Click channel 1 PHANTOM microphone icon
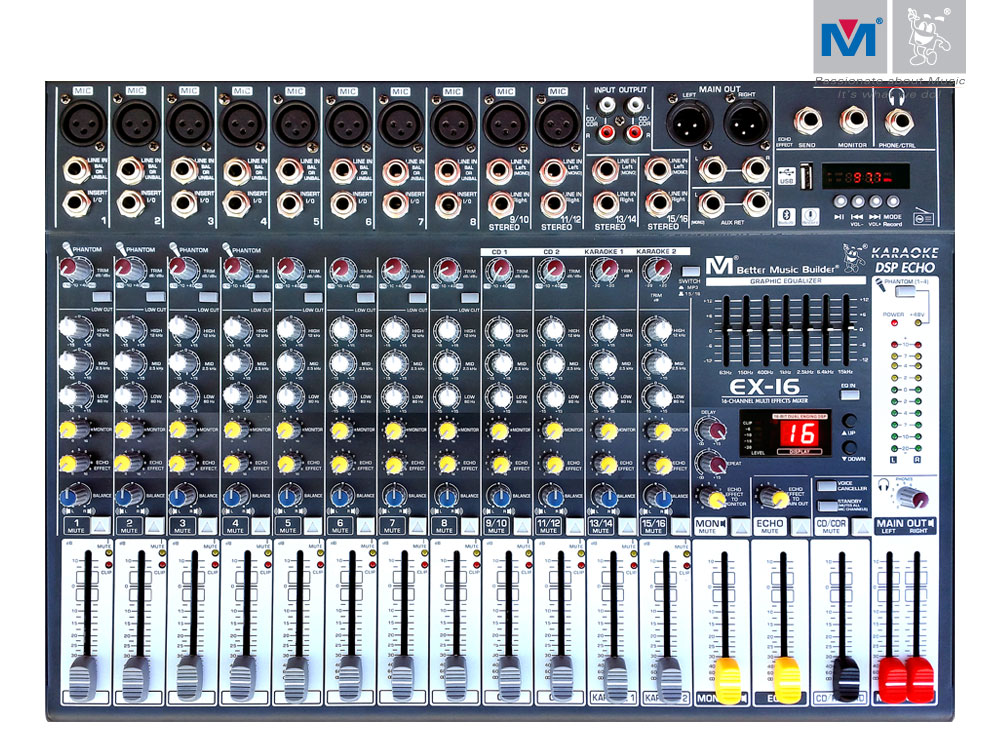The height and width of the screenshot is (732, 1000). point(67,248)
